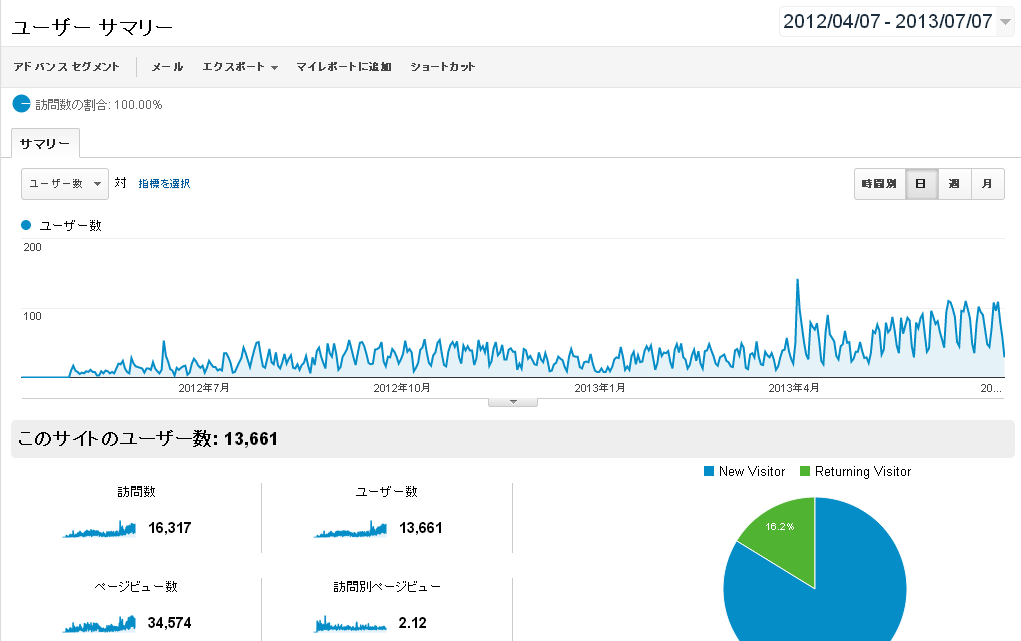Screen dimensions: 1021x641
Task: Click the 訪問別ページビュー sparkline chart
Action: pyautogui.click(x=350, y=623)
